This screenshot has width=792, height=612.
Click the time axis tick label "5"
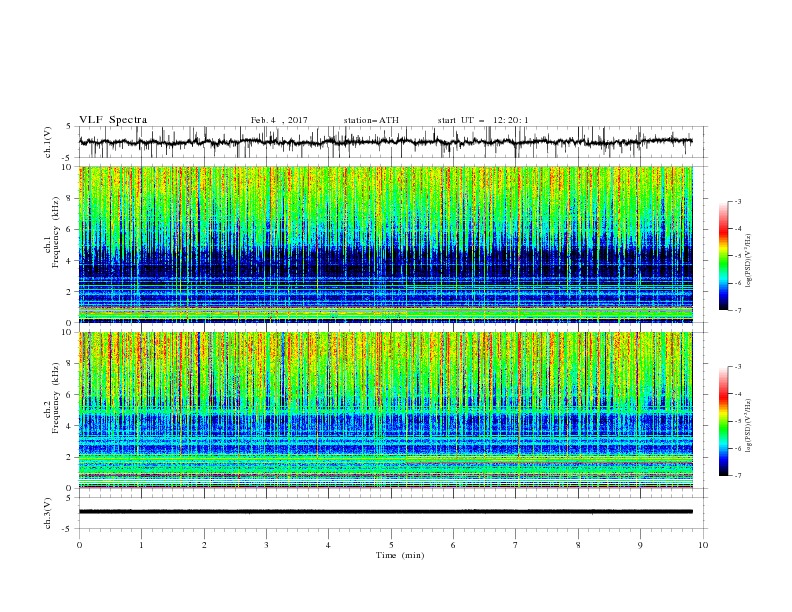[391, 545]
